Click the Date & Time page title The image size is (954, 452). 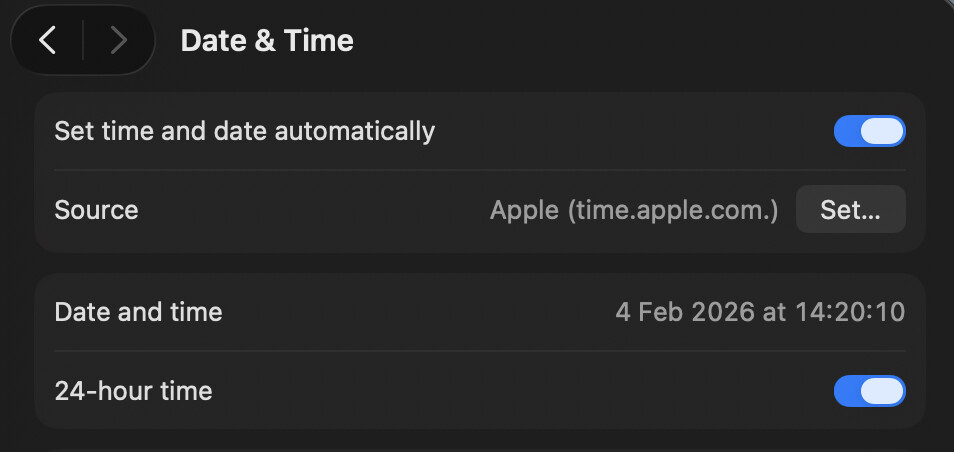266,40
